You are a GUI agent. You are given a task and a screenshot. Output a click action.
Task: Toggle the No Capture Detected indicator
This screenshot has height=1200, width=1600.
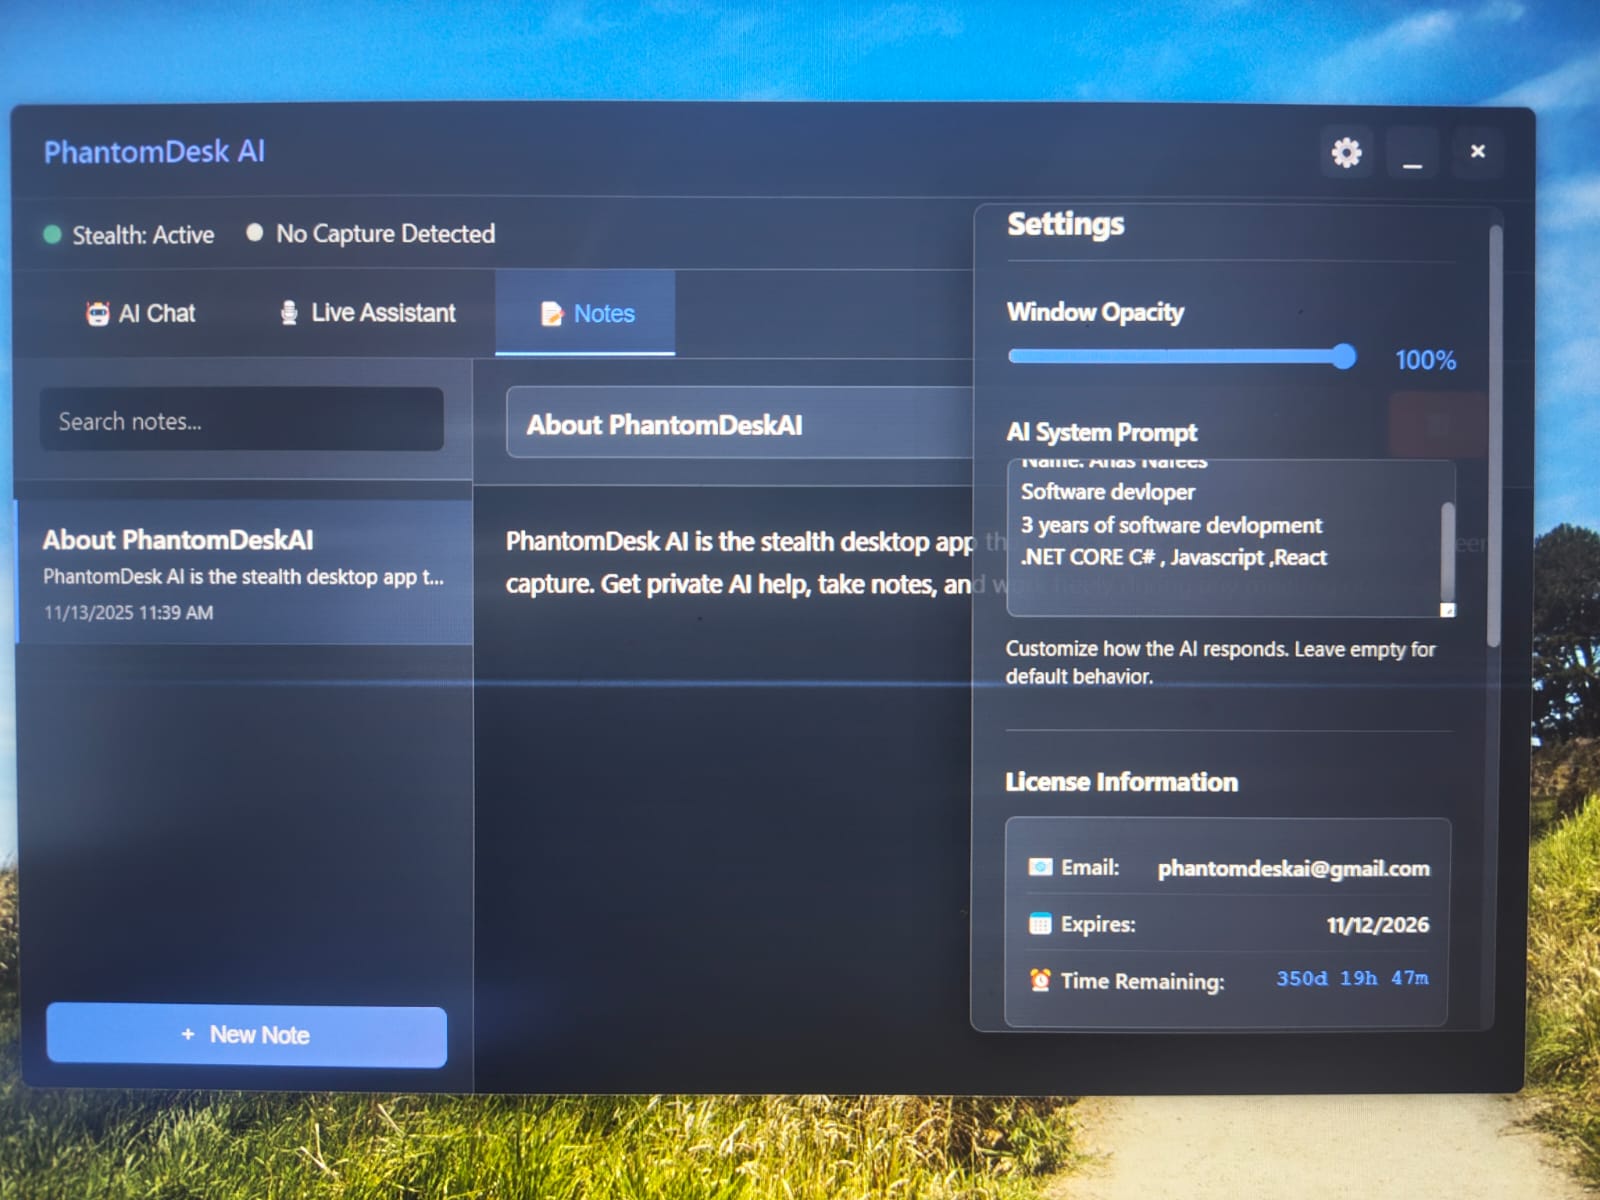(x=254, y=233)
